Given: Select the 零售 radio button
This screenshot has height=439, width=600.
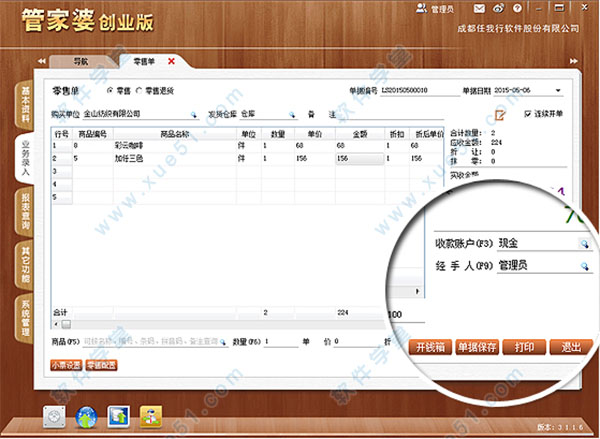Looking at the screenshot, I should 110,91.
